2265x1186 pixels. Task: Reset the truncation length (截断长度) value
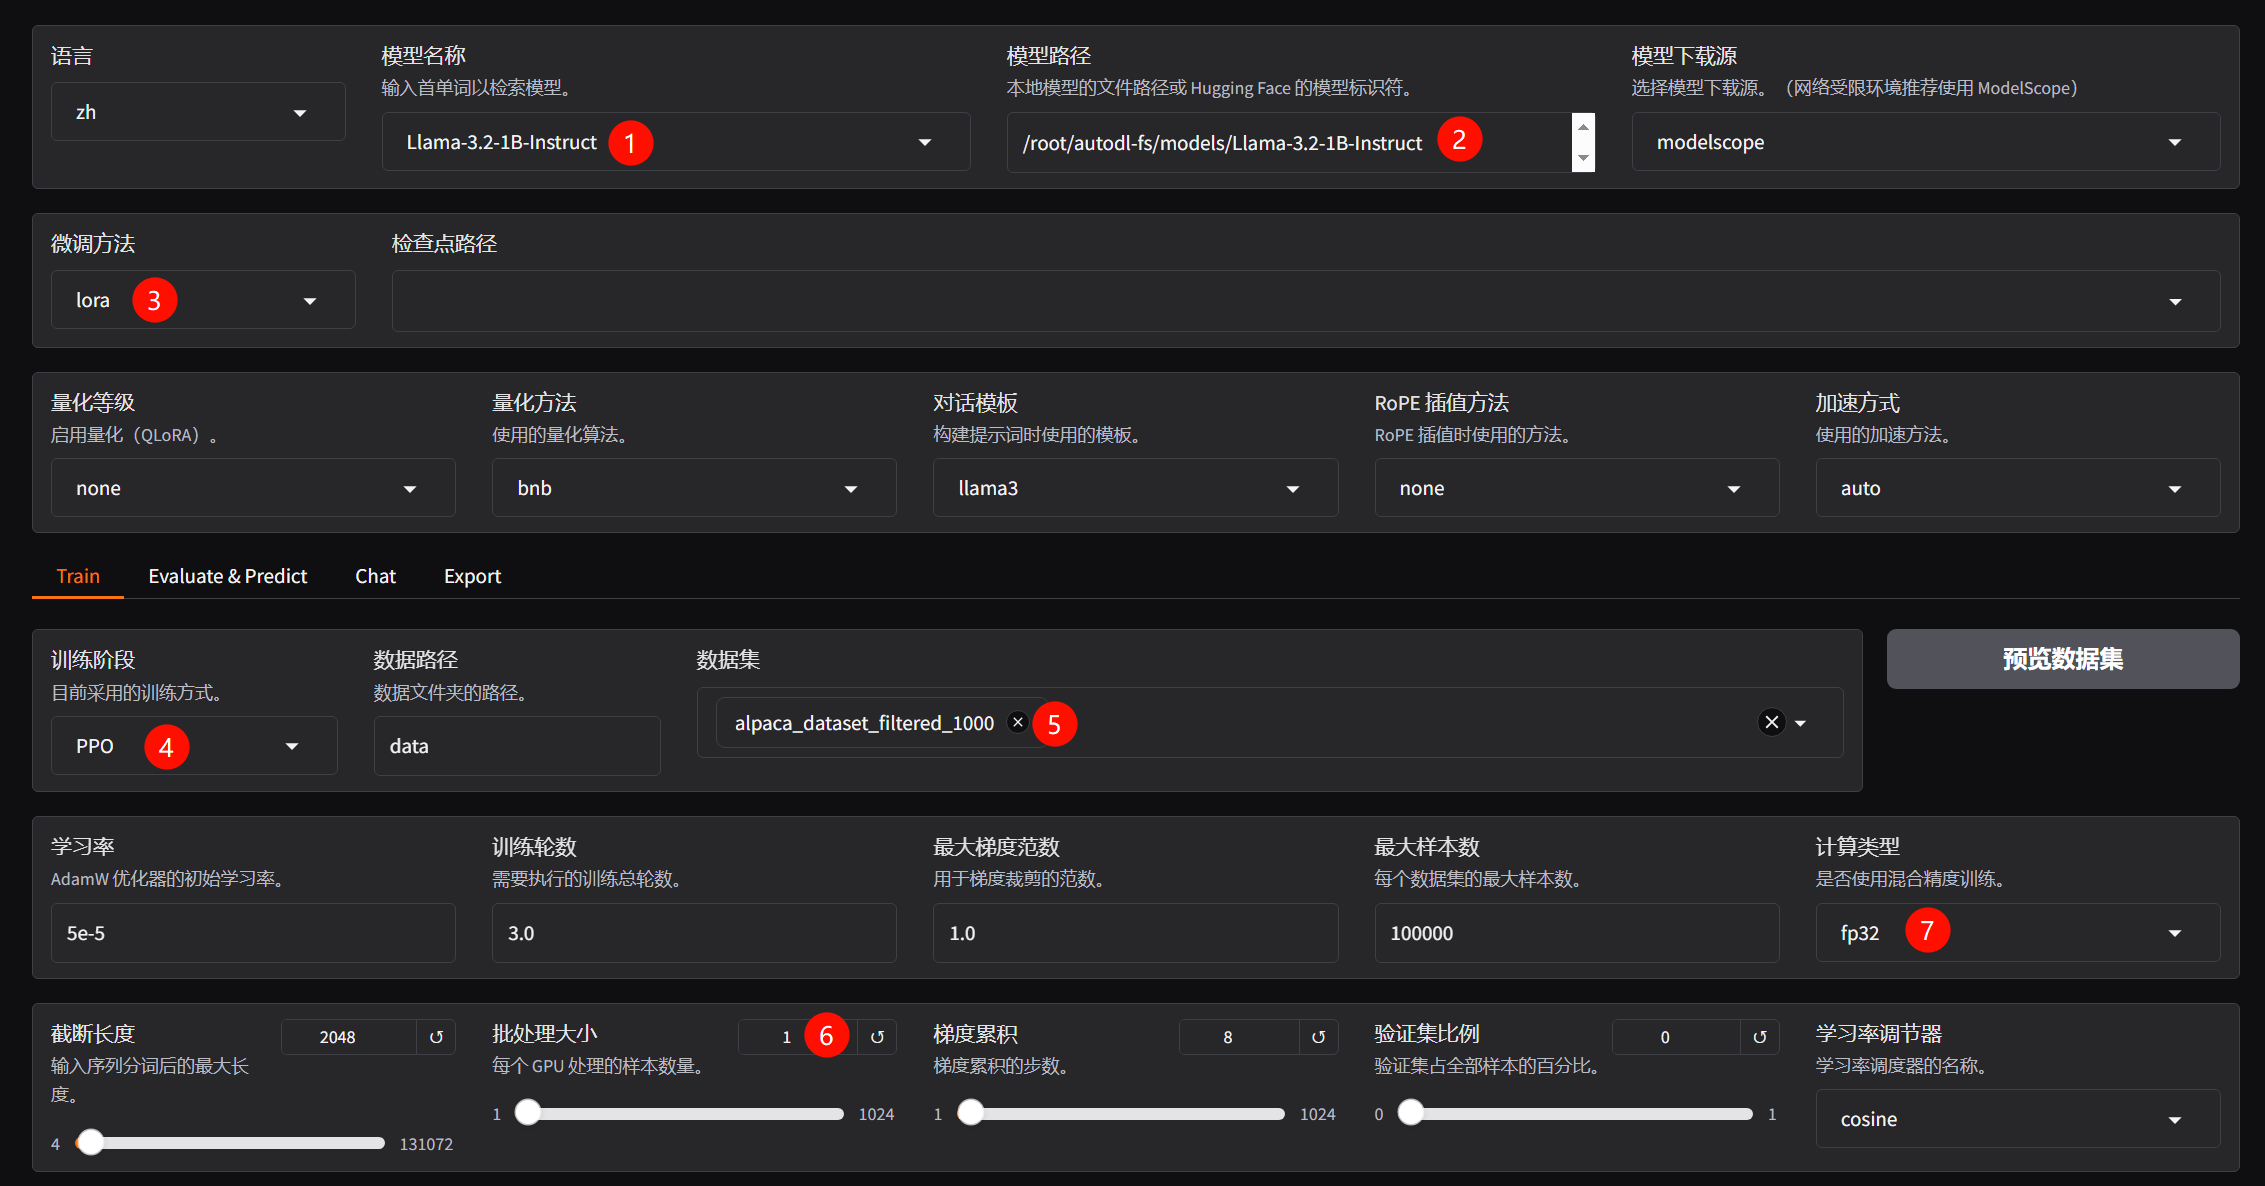coord(436,1037)
